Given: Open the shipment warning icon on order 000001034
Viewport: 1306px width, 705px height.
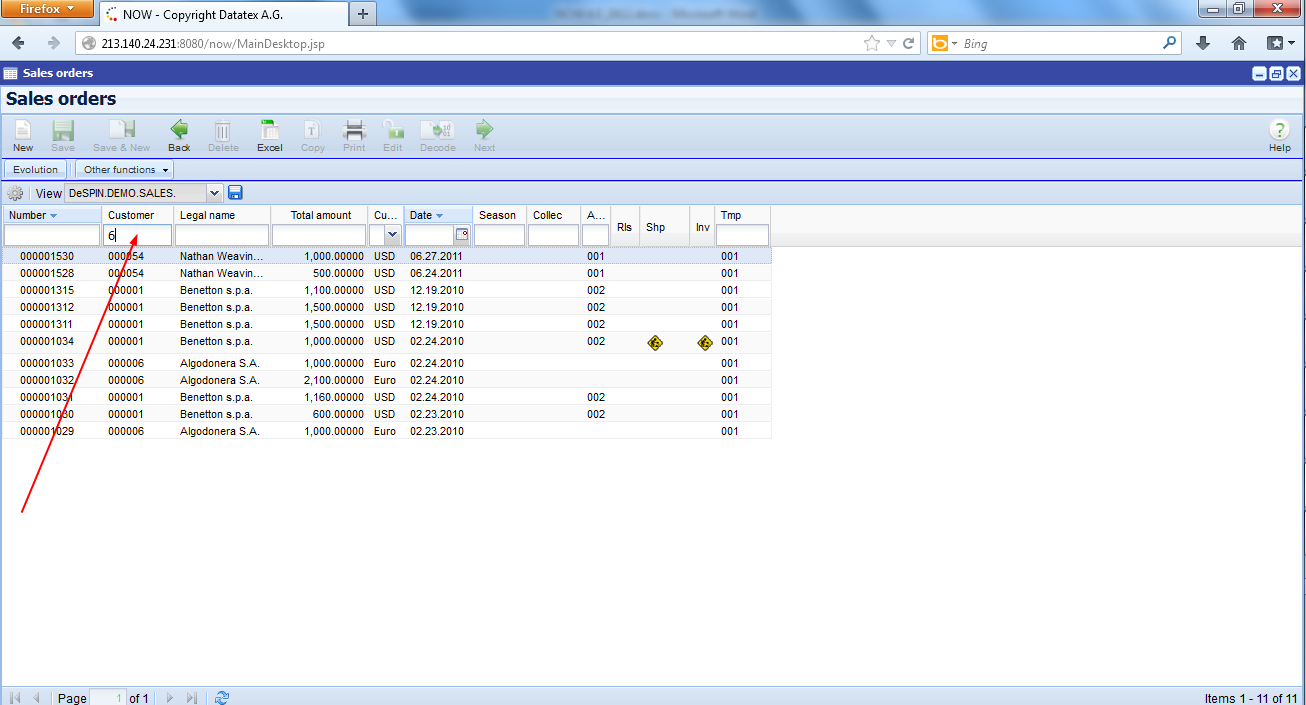Looking at the screenshot, I should [655, 342].
